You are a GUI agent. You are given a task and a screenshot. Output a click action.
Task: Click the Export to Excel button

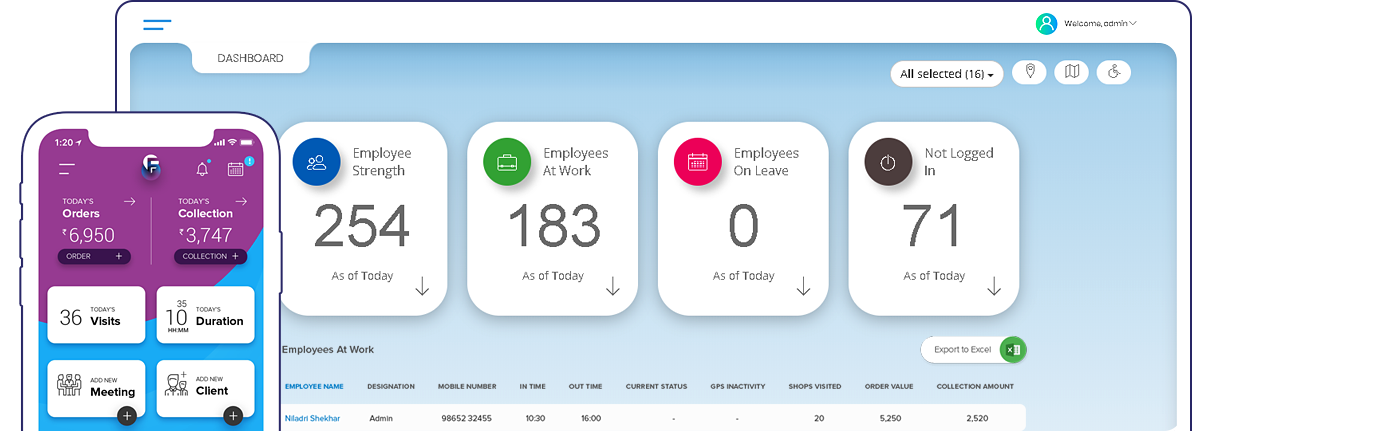point(973,350)
